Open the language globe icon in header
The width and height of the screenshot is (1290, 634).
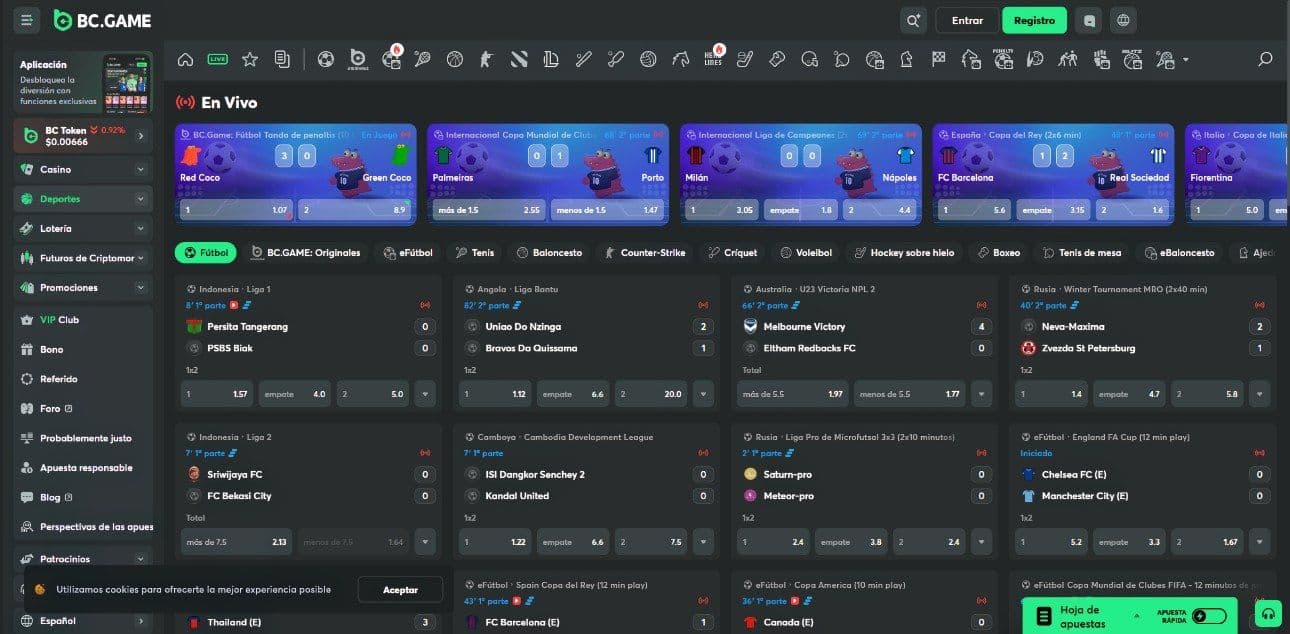tap(1123, 20)
